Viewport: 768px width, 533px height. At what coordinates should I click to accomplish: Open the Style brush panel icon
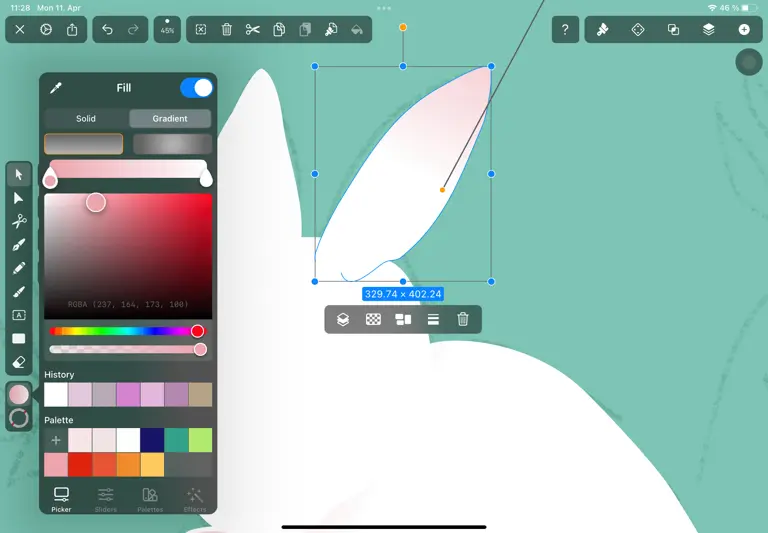coord(602,30)
